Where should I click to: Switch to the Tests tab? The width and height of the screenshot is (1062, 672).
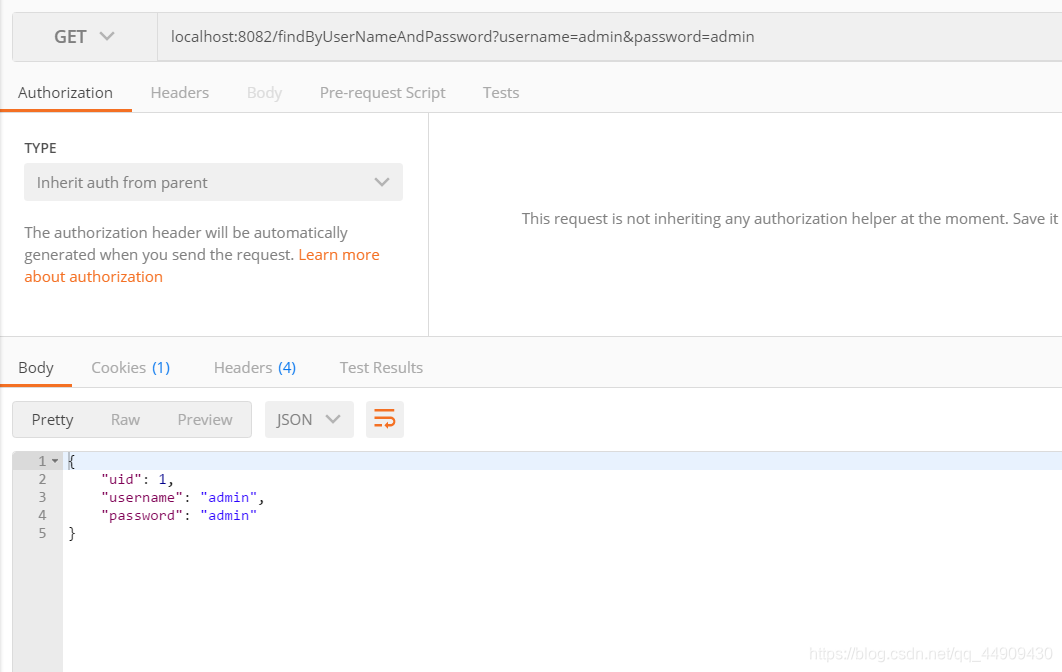coord(501,93)
